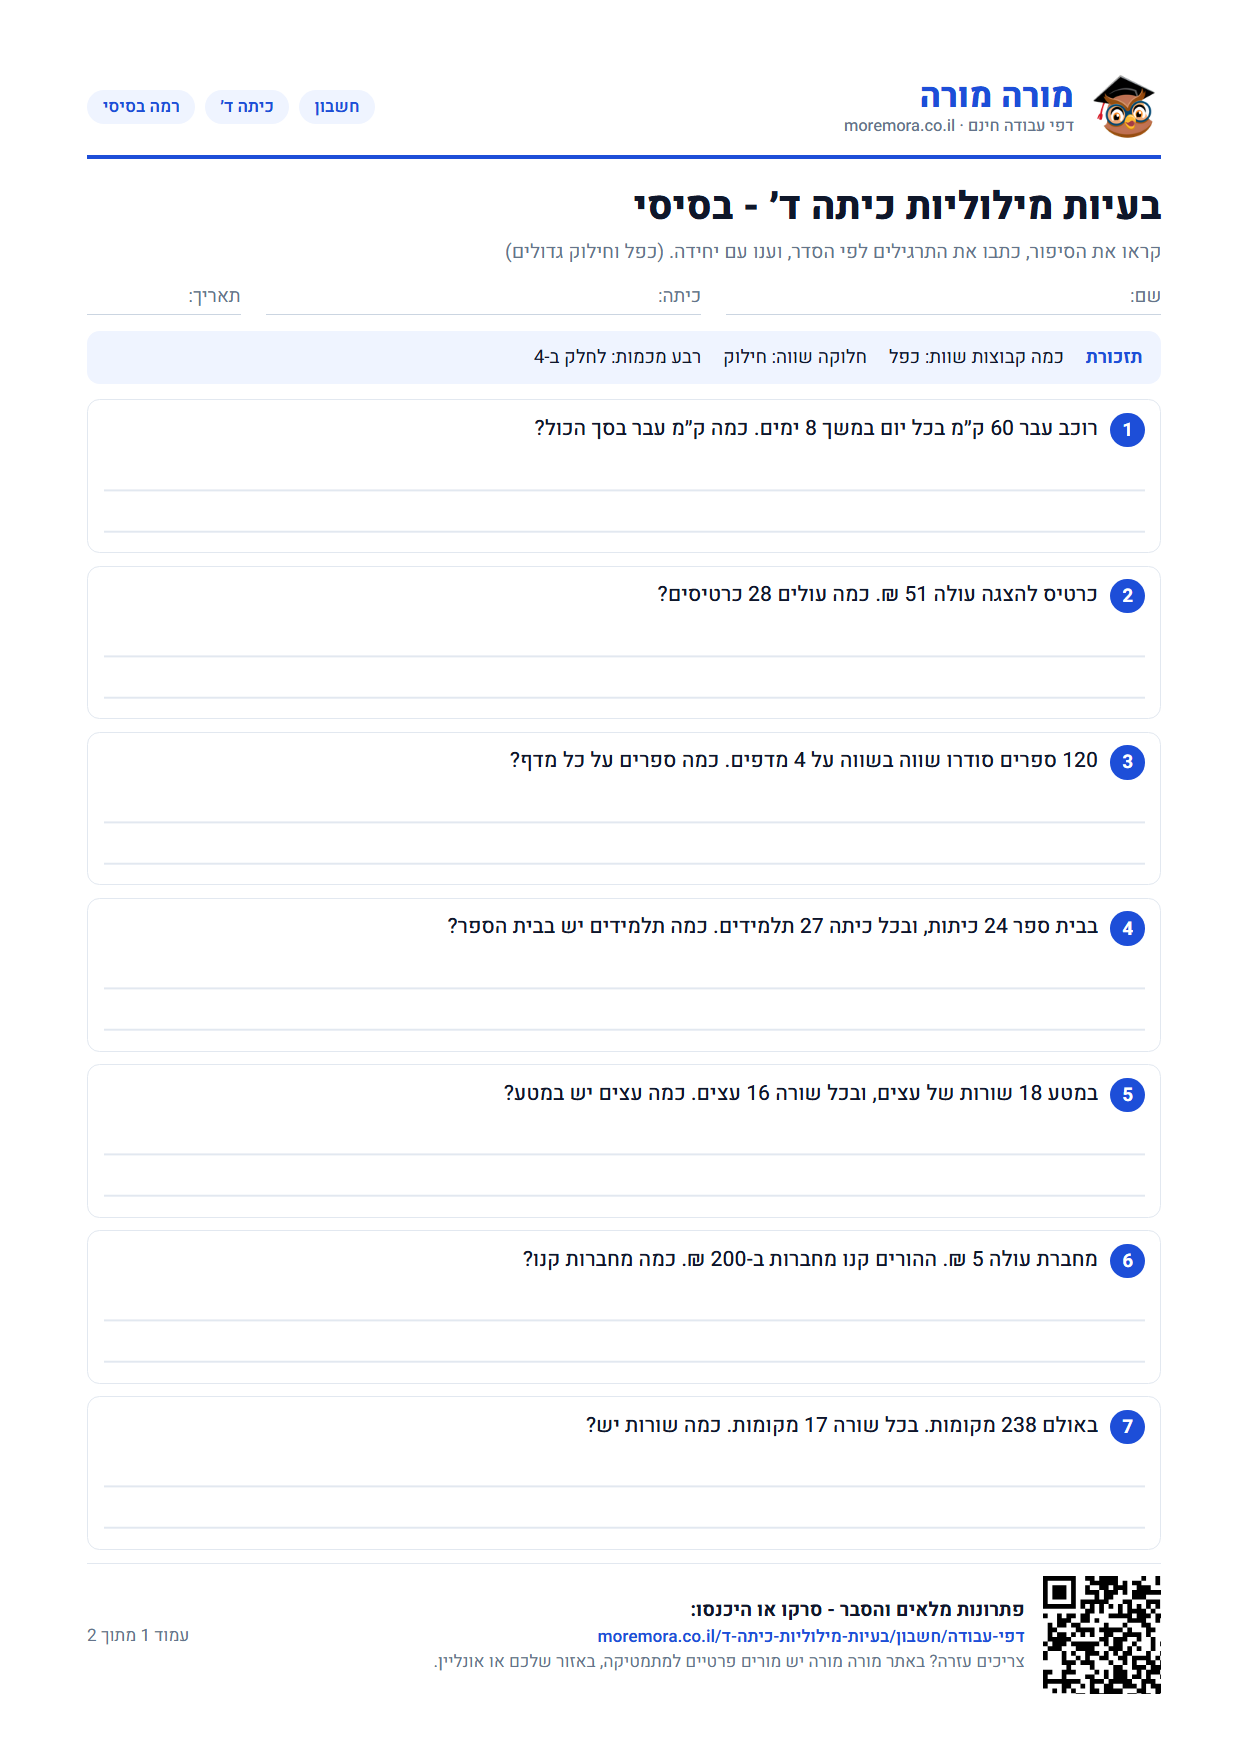Select the רמה בסיסי tag pill
This screenshot has height=1754, width=1240.
(141, 107)
